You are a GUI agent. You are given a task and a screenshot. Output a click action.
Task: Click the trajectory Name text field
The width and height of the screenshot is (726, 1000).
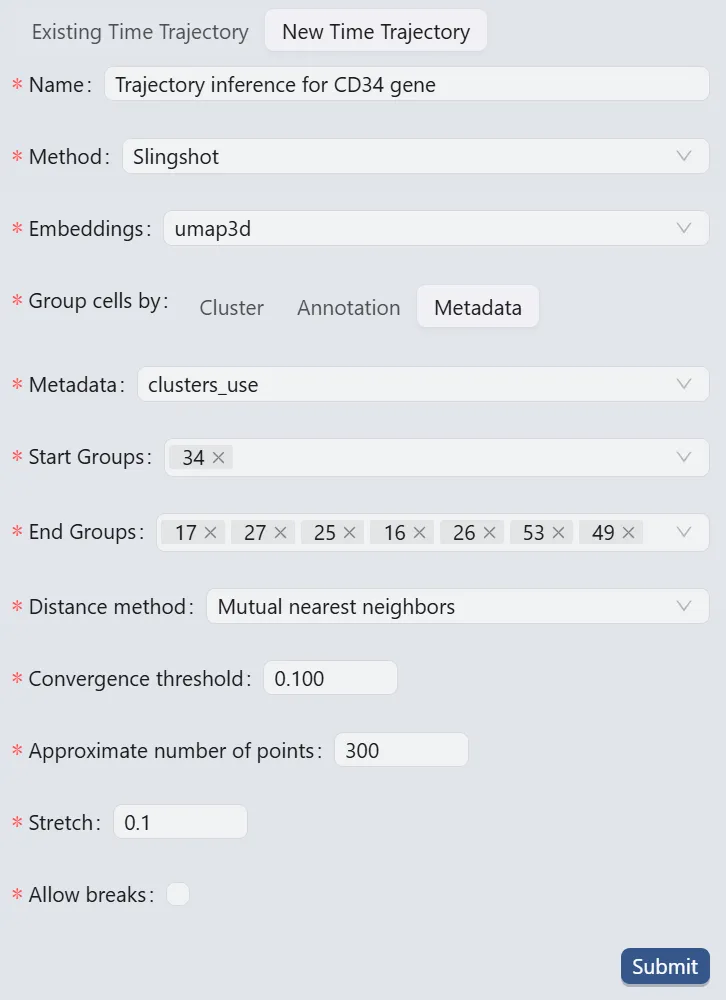click(x=407, y=84)
